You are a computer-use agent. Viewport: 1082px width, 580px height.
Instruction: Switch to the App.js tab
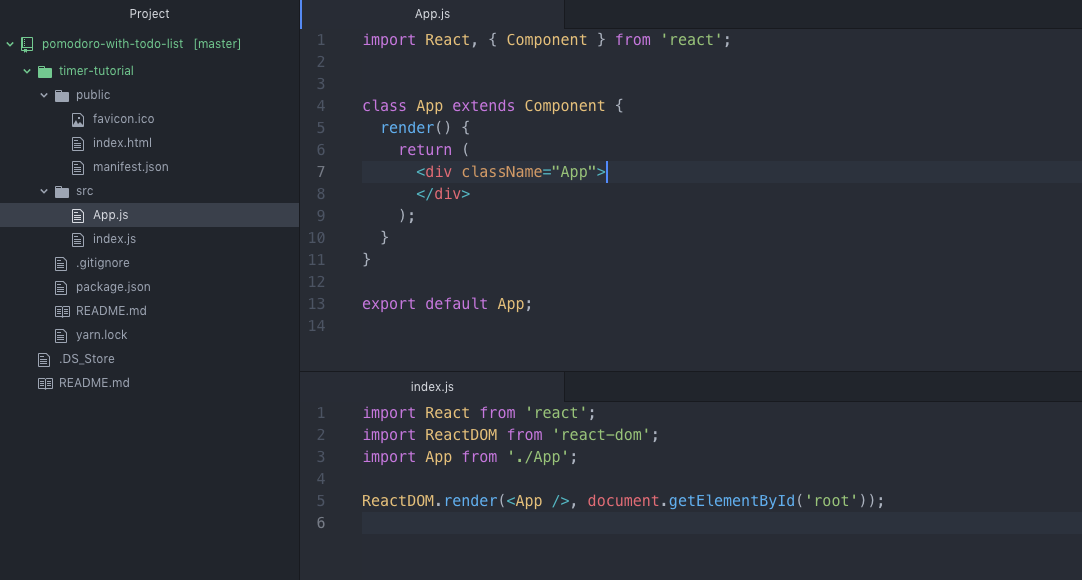432,13
